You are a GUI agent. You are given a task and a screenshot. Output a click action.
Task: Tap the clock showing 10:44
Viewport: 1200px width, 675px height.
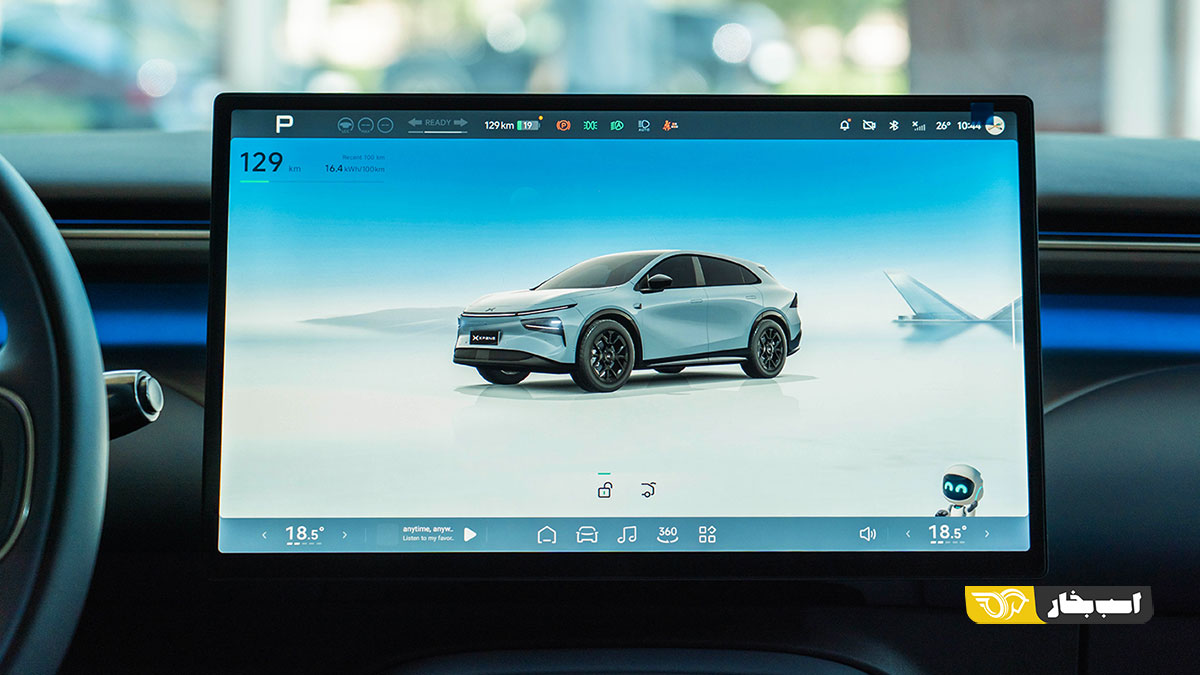point(969,126)
